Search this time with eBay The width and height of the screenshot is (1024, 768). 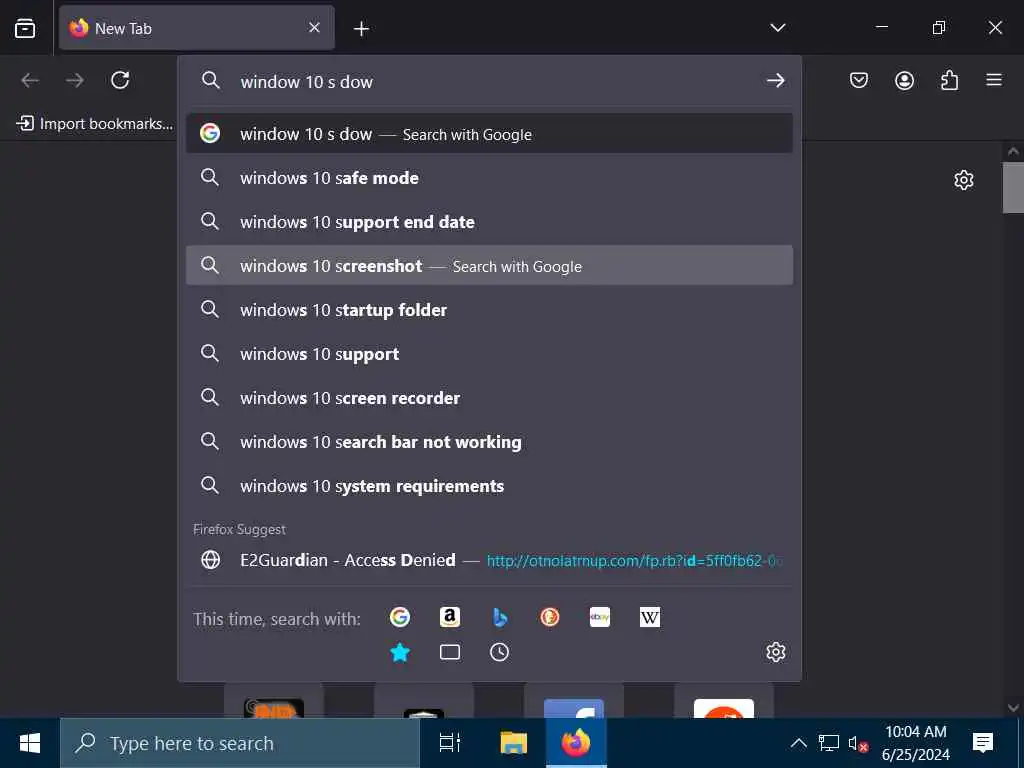[x=600, y=617]
